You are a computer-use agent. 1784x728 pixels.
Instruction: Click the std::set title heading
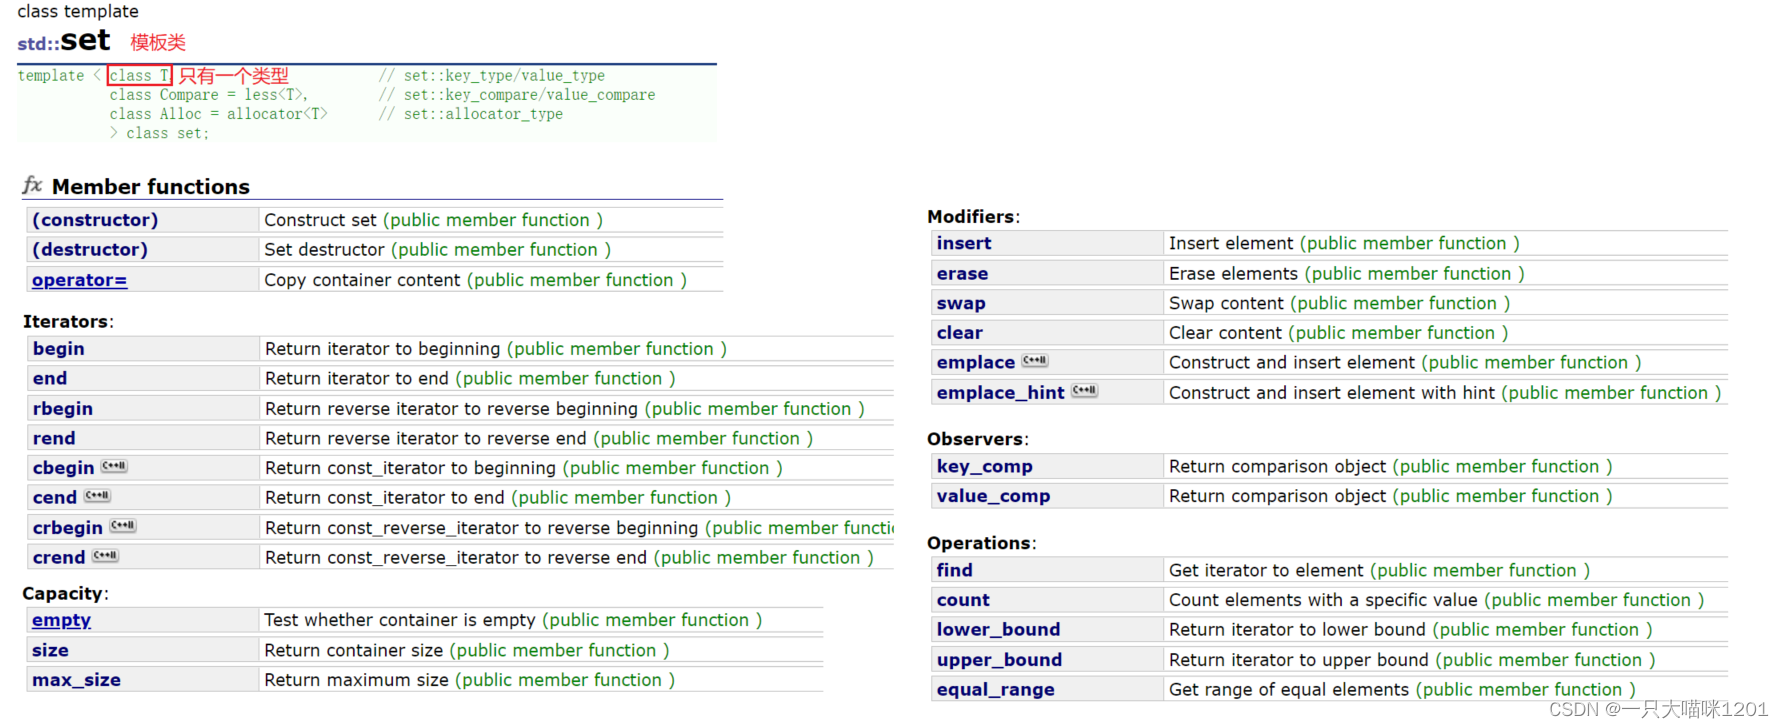tap(64, 41)
